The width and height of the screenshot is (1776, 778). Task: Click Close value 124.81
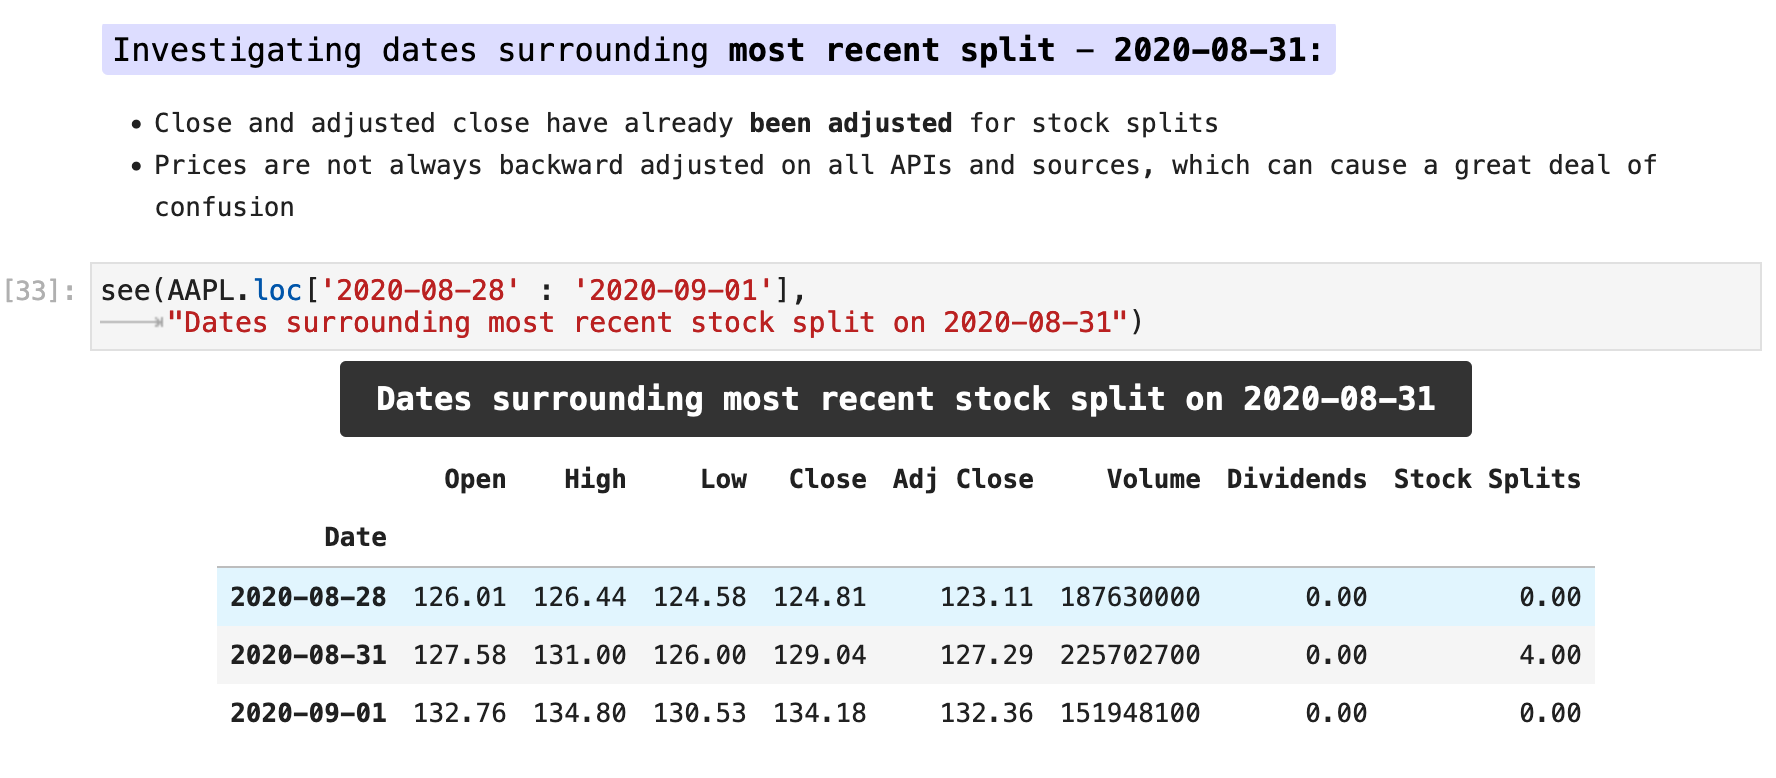[820, 597]
